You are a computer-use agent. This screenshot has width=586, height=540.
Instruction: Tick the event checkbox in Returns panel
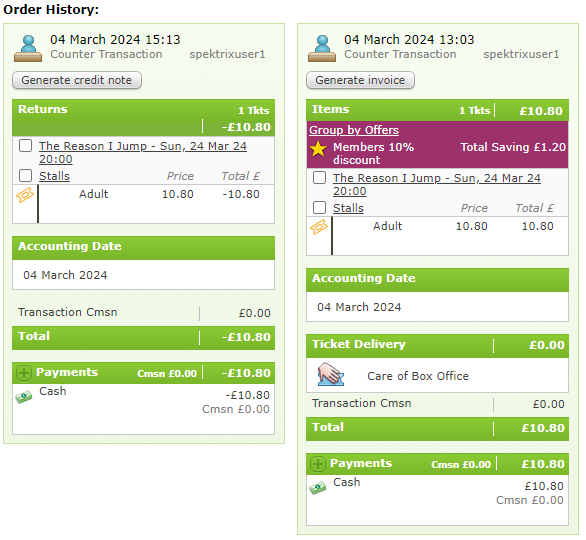pos(25,145)
